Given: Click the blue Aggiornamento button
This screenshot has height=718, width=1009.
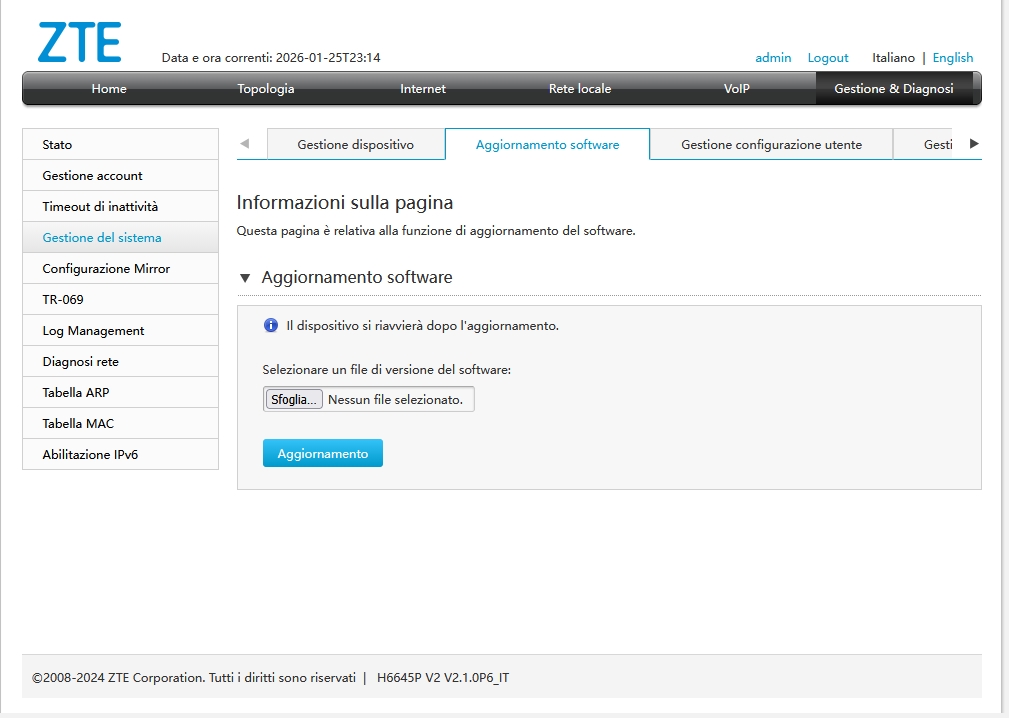Looking at the screenshot, I should coord(322,454).
